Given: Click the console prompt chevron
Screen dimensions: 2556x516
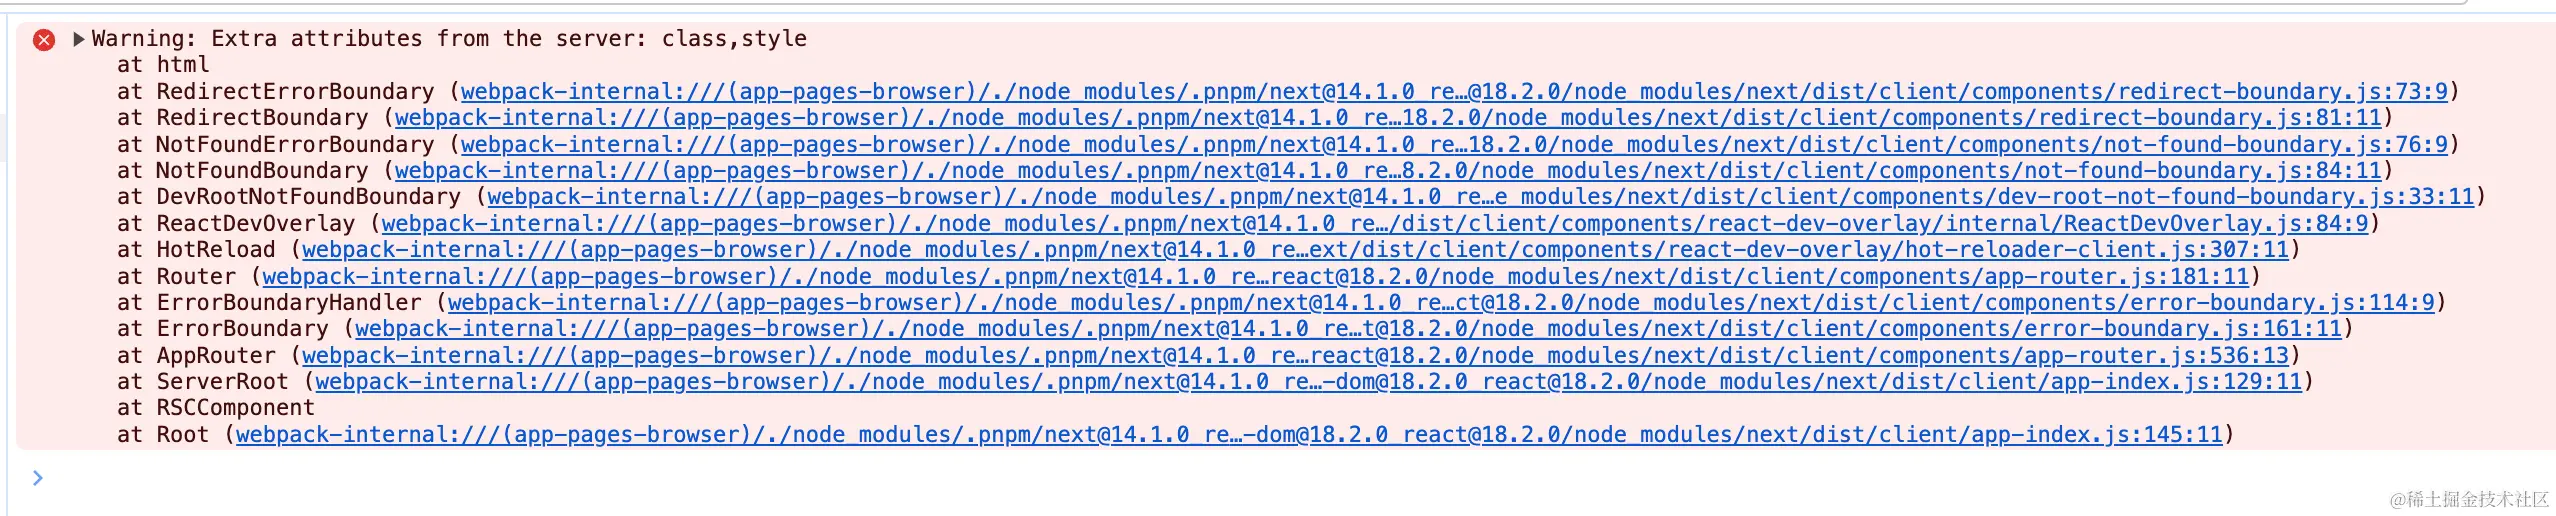Looking at the screenshot, I should (38, 478).
